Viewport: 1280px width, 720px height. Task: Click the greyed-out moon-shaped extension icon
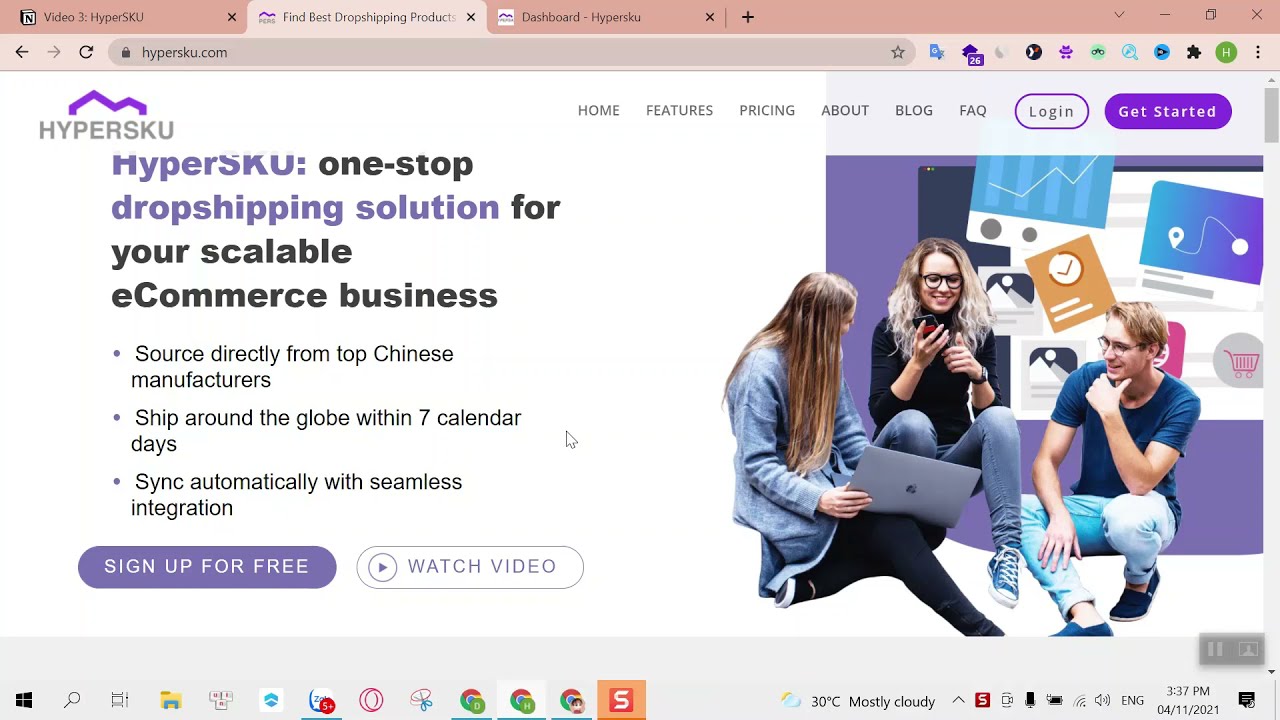(1002, 52)
